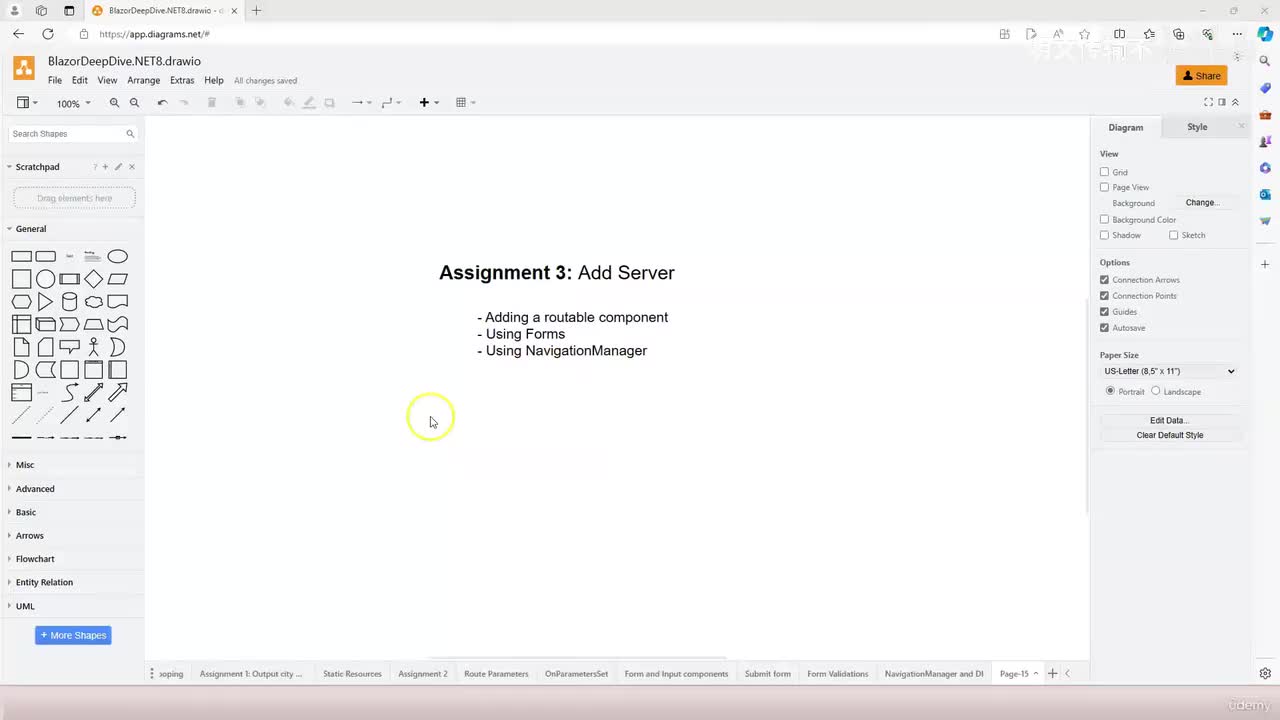Expand the Advanced shape library
The image size is (1280, 720).
pyautogui.click(x=35, y=489)
